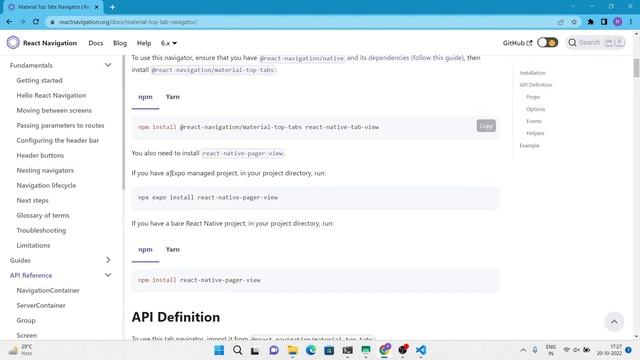Go back using browser back arrow
Image resolution: width=640 pixels, height=360 pixels.
[x=9, y=22]
